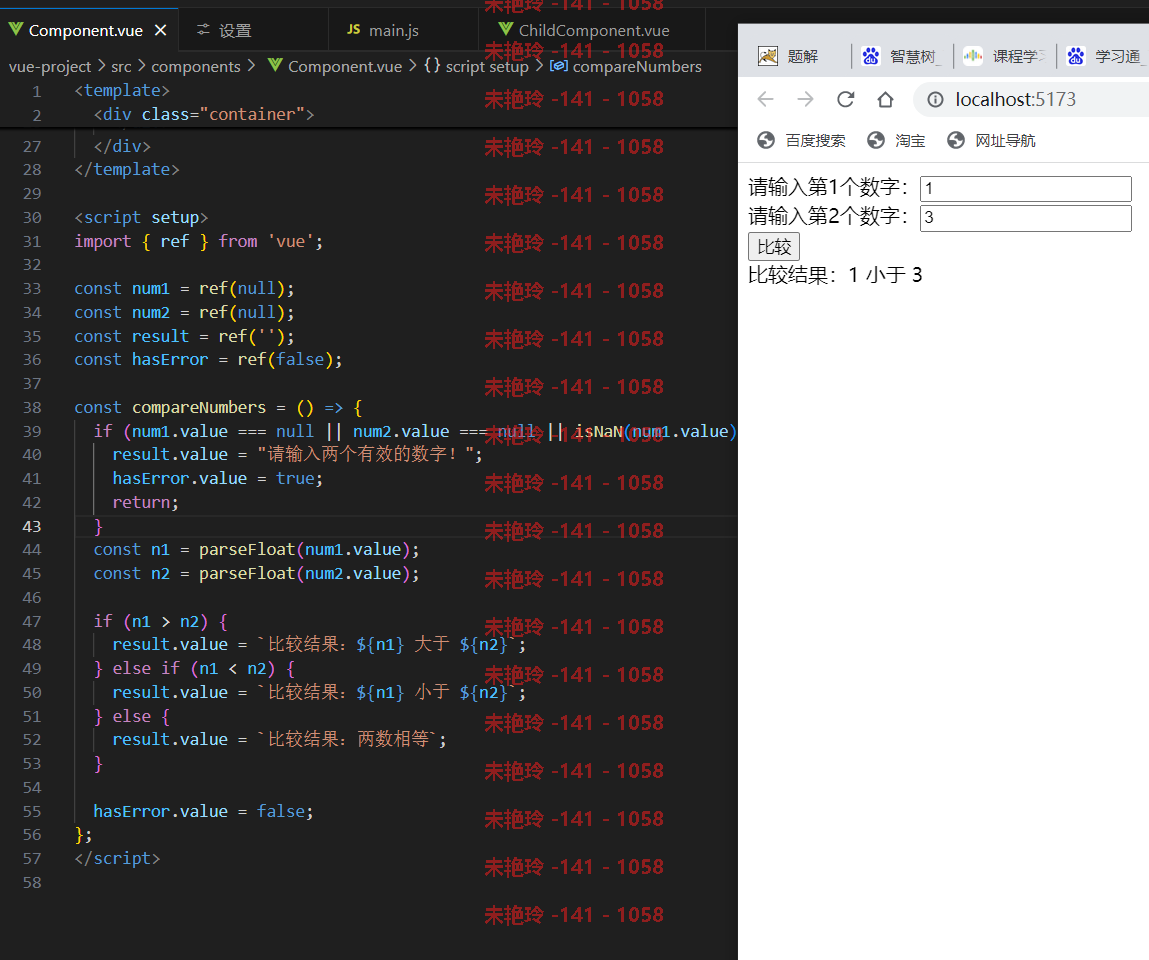1149x960 pixels.
Task: Open the 智慧树 browser tab
Action: tap(901, 56)
